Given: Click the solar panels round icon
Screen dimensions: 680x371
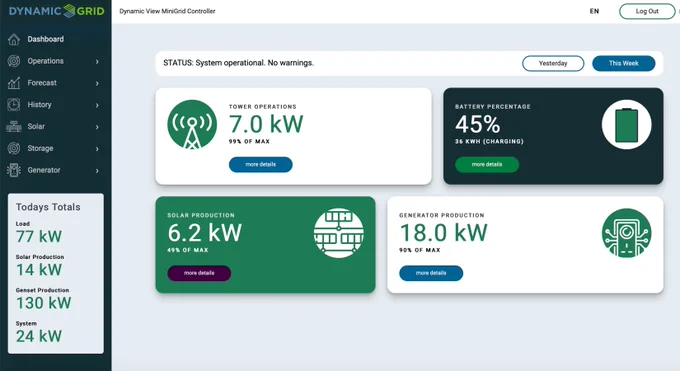Looking at the screenshot, I should click(x=338, y=233).
